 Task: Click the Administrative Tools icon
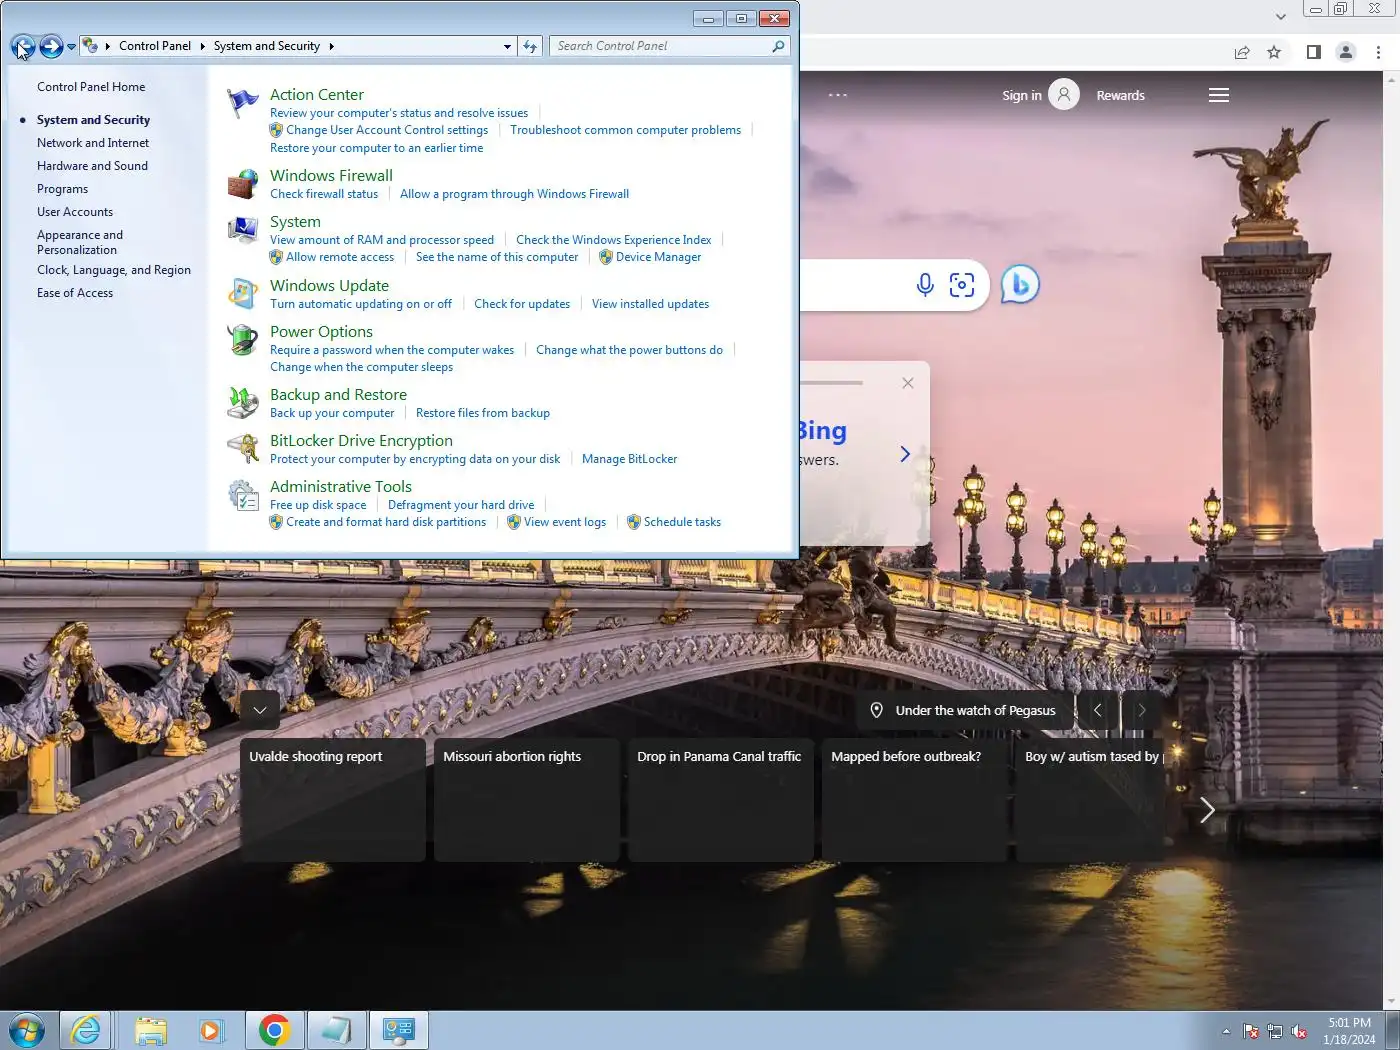tap(243, 495)
